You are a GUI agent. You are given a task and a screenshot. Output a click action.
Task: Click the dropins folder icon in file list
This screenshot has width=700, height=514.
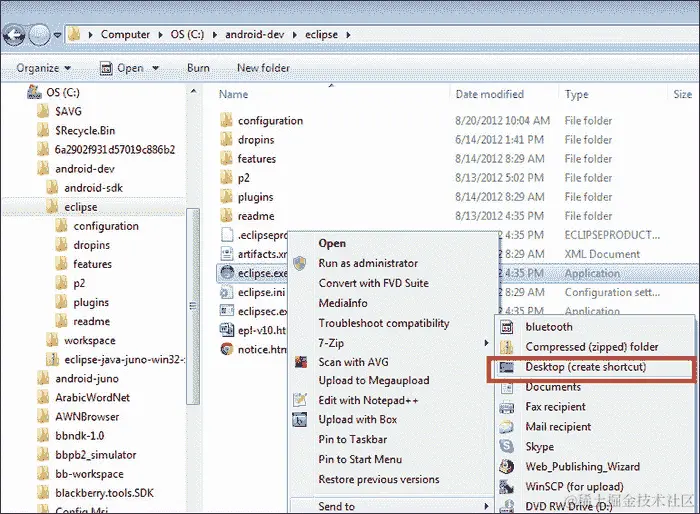point(226,139)
